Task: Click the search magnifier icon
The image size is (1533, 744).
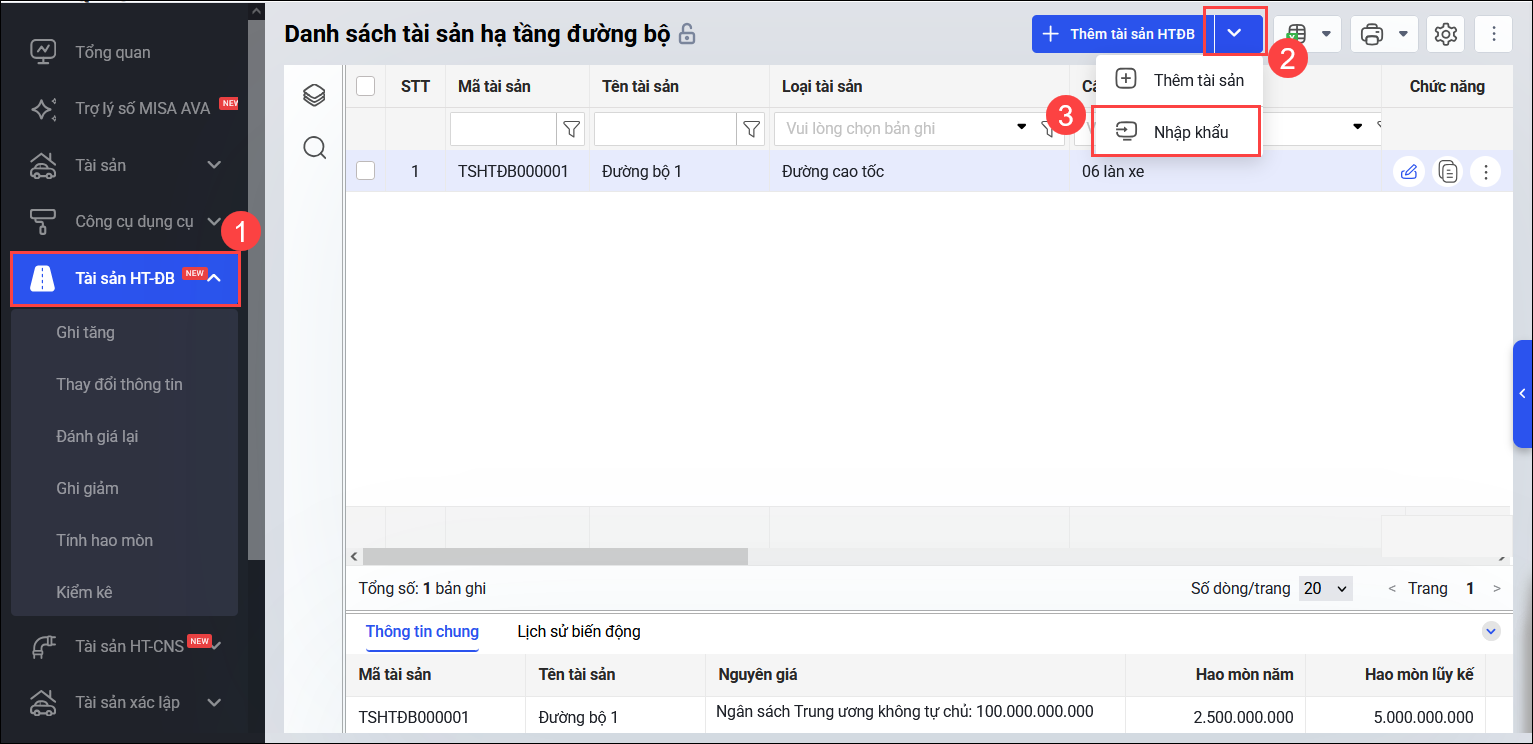Action: [314, 148]
